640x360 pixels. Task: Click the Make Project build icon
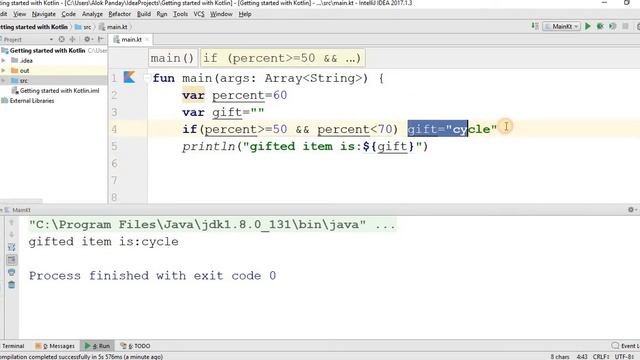coord(535,26)
